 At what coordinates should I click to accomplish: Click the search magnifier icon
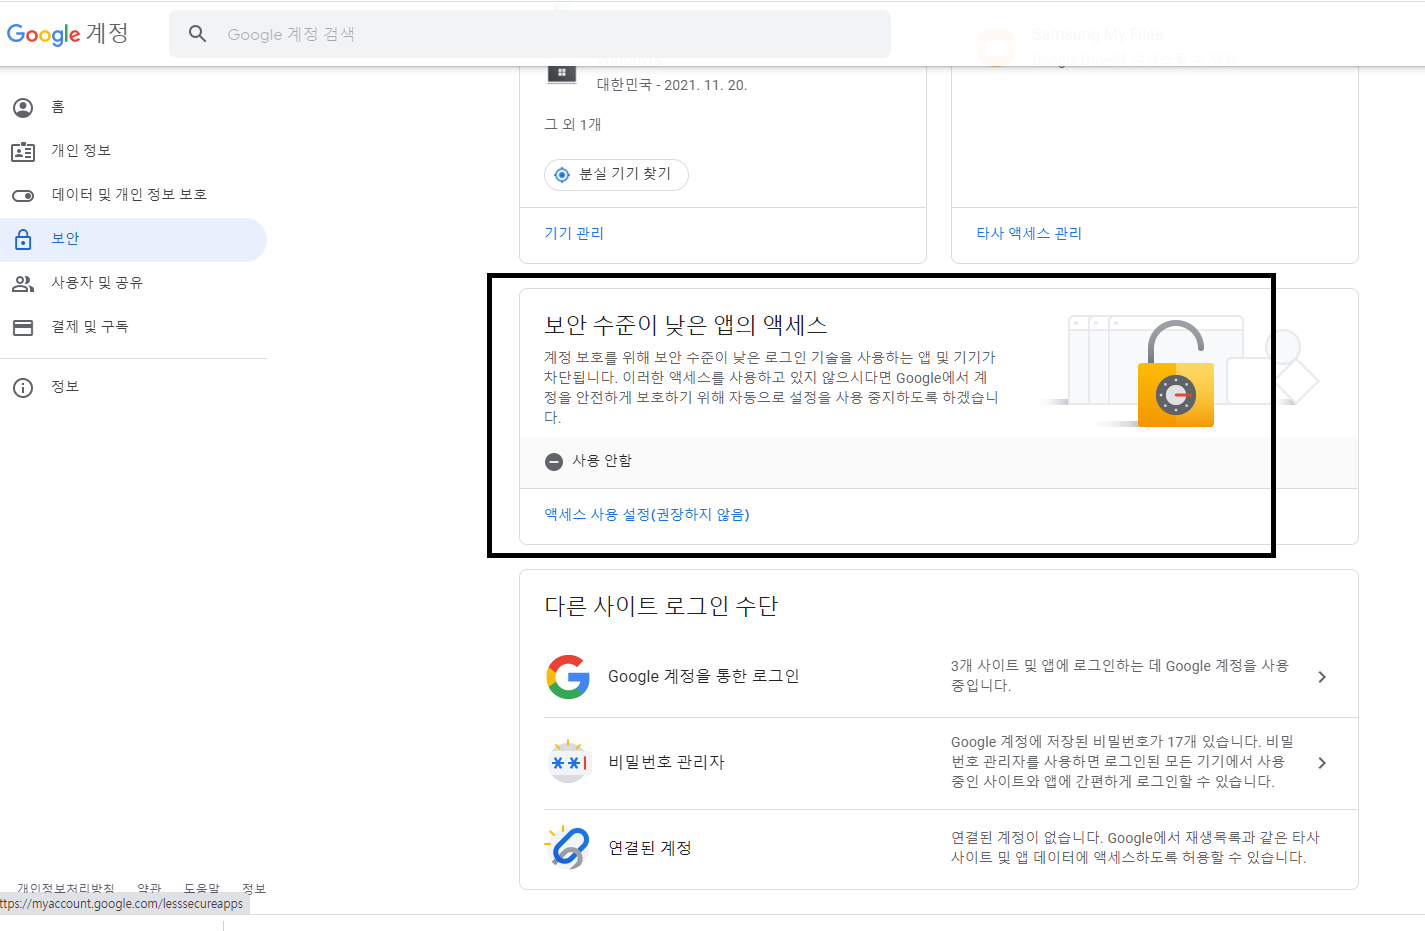click(x=198, y=34)
